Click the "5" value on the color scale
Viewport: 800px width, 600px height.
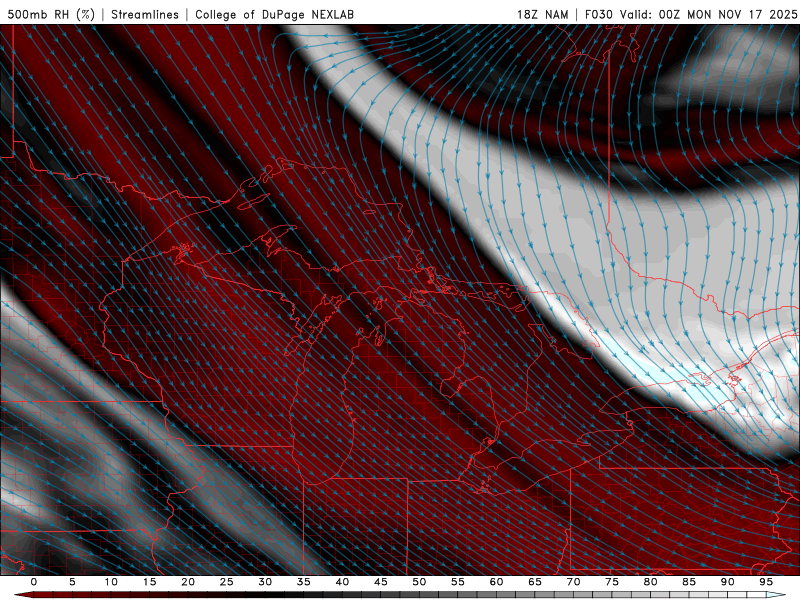72,582
